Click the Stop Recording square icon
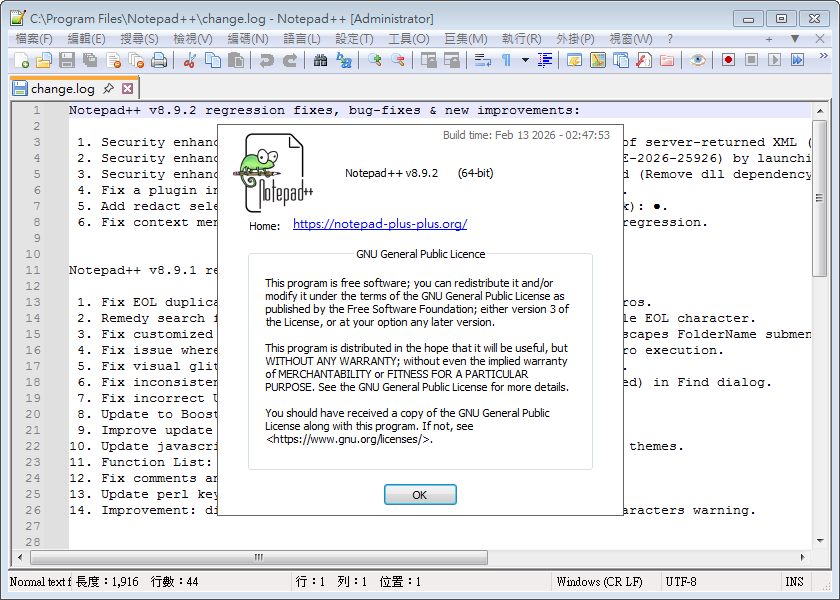The image size is (840, 600). [x=751, y=60]
